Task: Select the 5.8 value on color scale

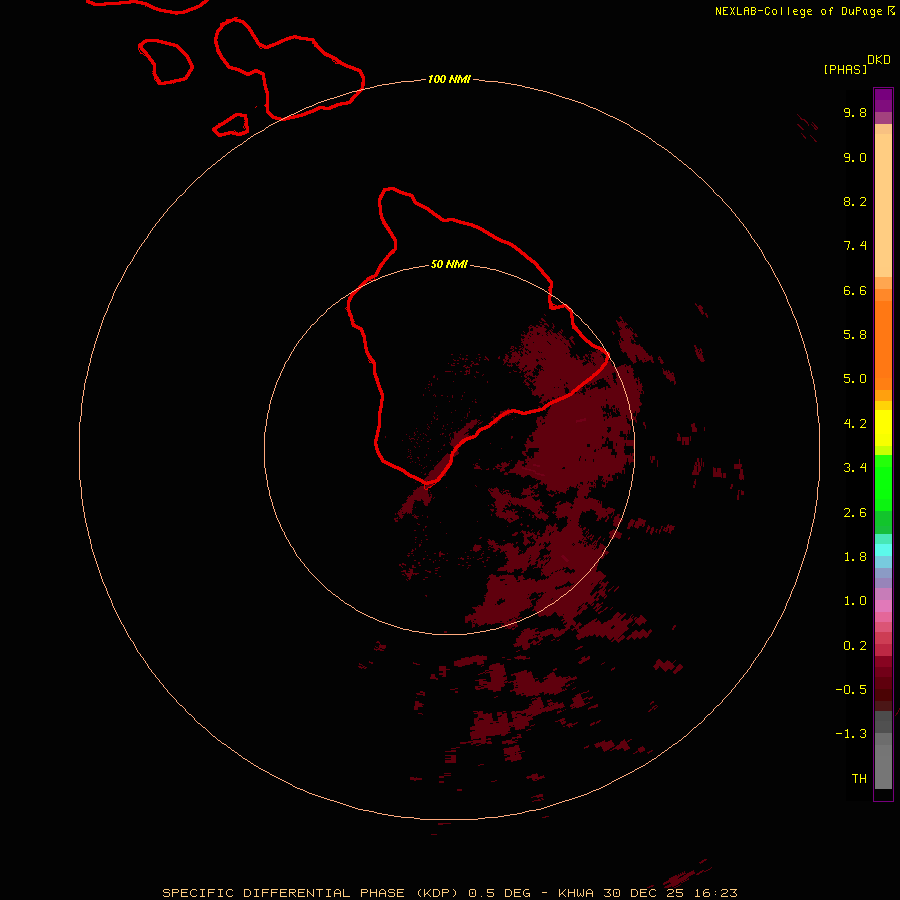Action: pyautogui.click(x=855, y=335)
